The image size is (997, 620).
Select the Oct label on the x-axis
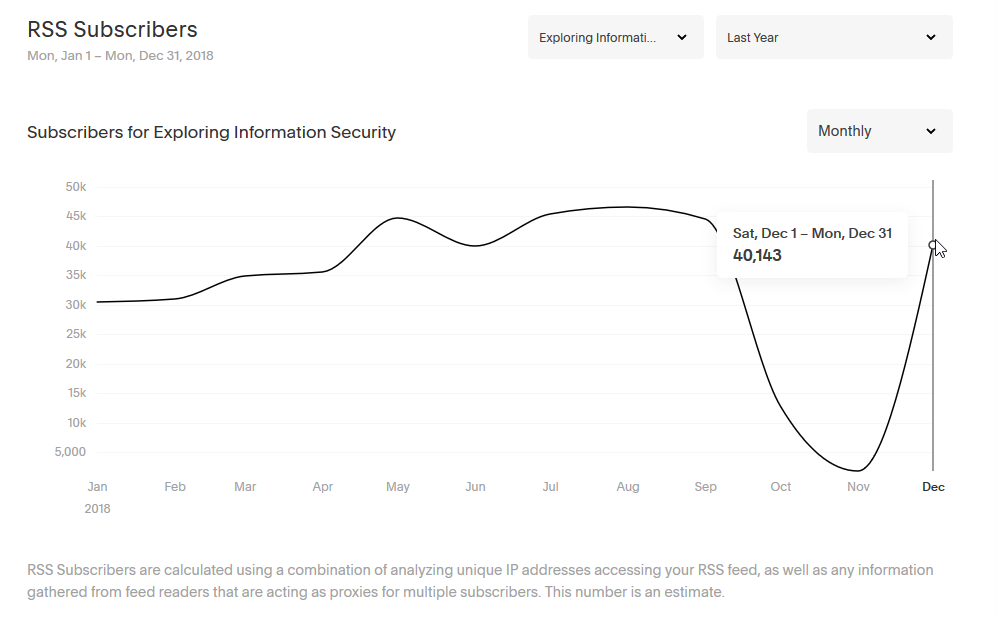[x=781, y=486]
